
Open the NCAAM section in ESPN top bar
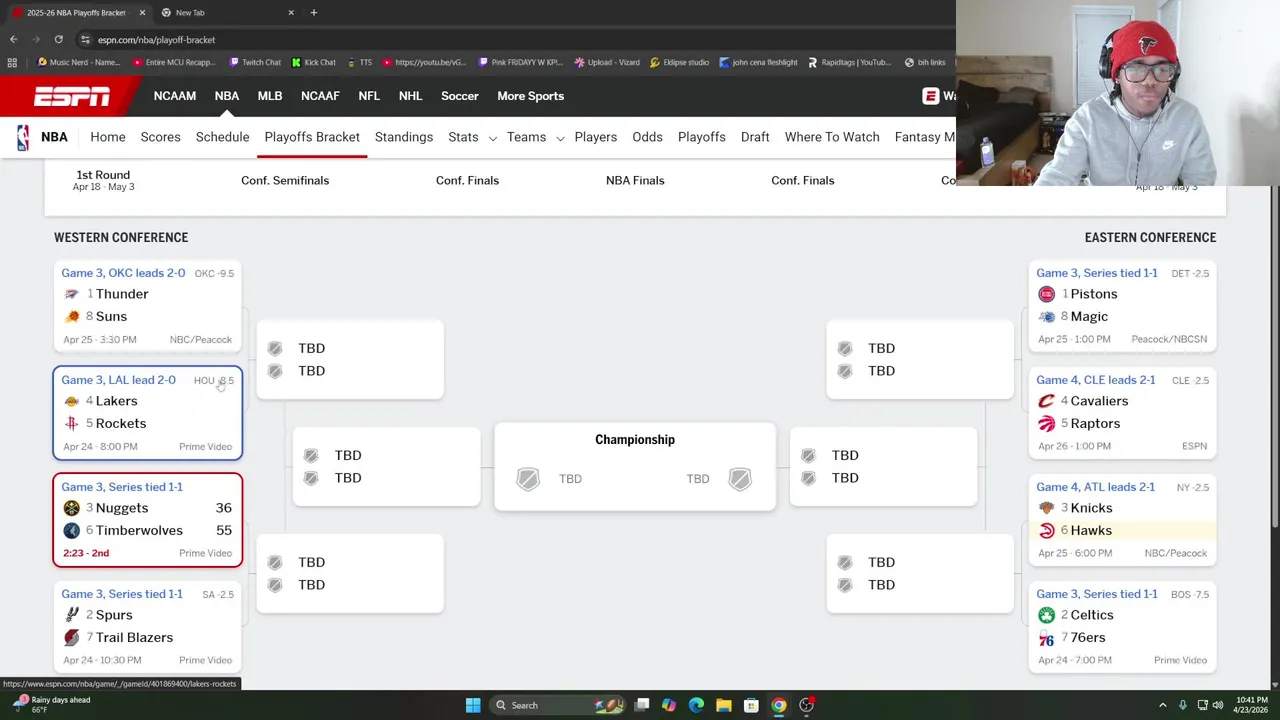tap(175, 96)
